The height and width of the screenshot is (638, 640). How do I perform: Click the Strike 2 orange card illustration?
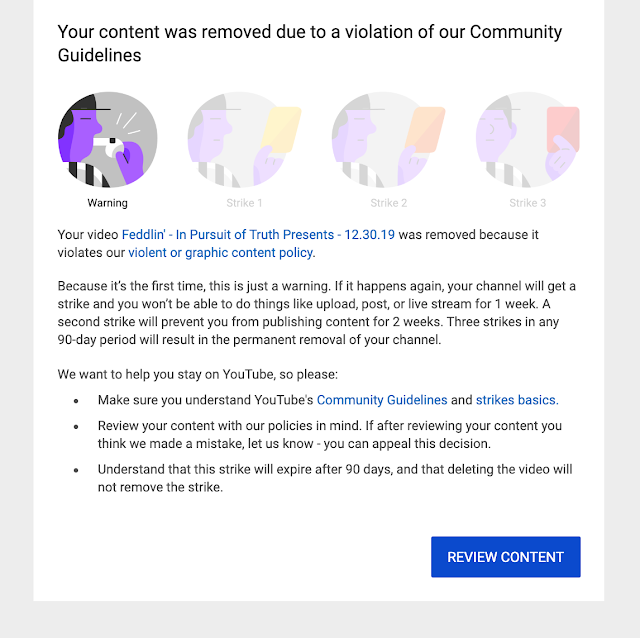[x=388, y=141]
